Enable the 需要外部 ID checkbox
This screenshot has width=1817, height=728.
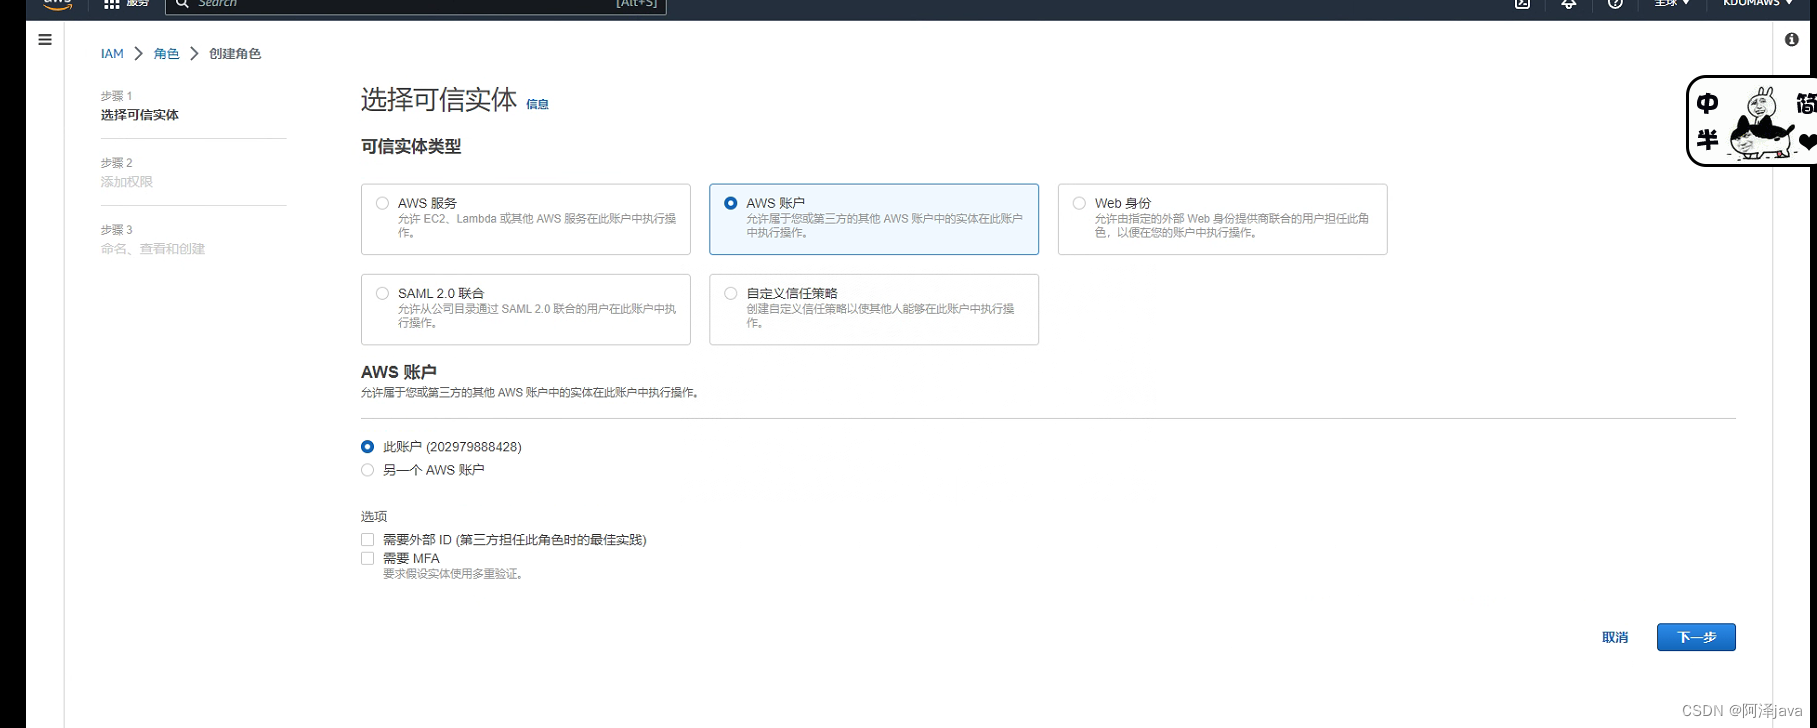(x=368, y=540)
